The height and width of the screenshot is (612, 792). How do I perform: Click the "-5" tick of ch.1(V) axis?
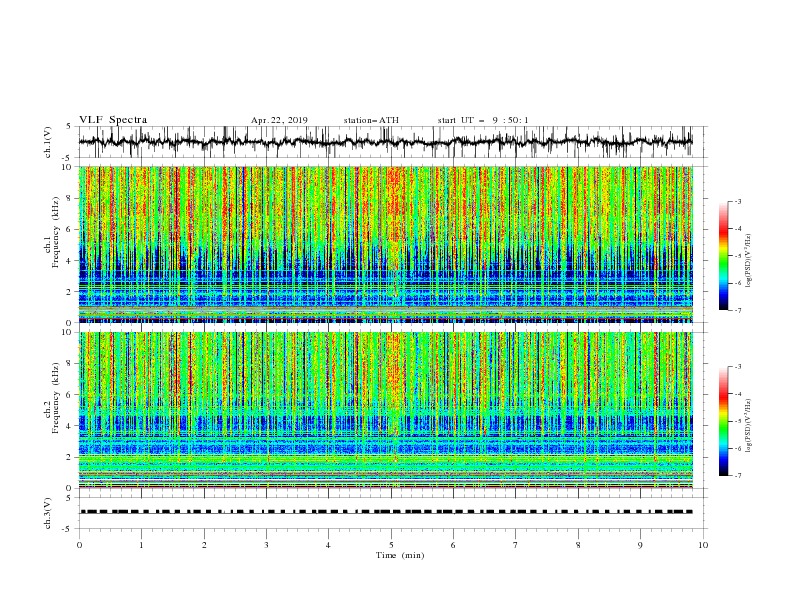tap(68, 158)
